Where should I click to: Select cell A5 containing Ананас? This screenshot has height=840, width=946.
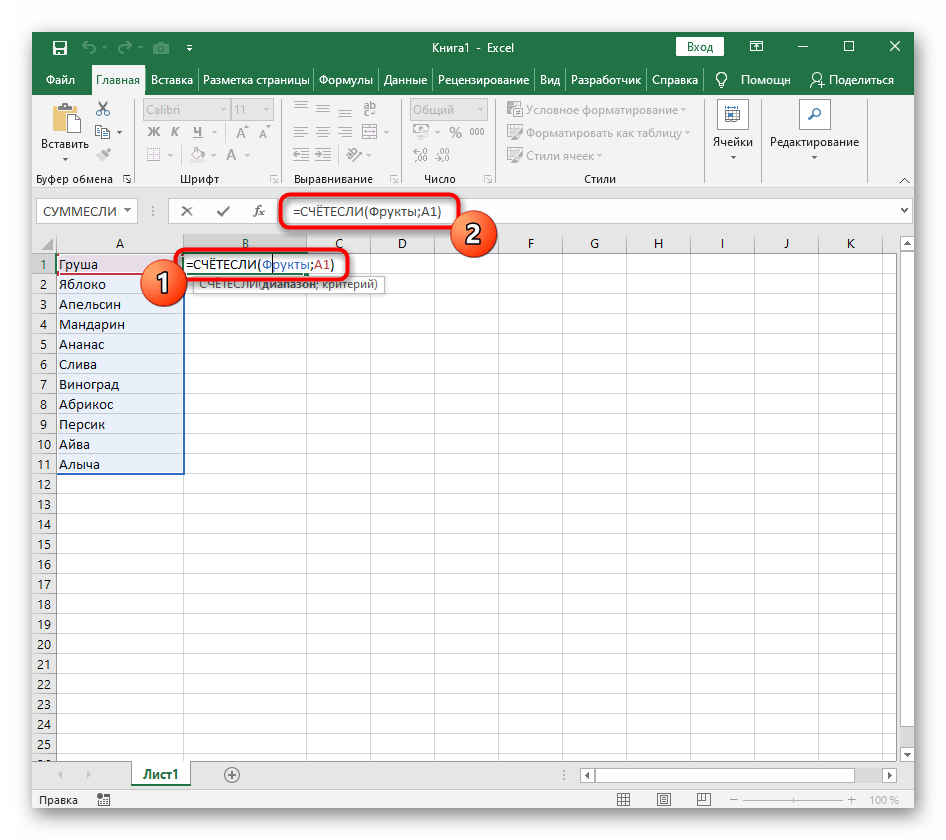119,344
